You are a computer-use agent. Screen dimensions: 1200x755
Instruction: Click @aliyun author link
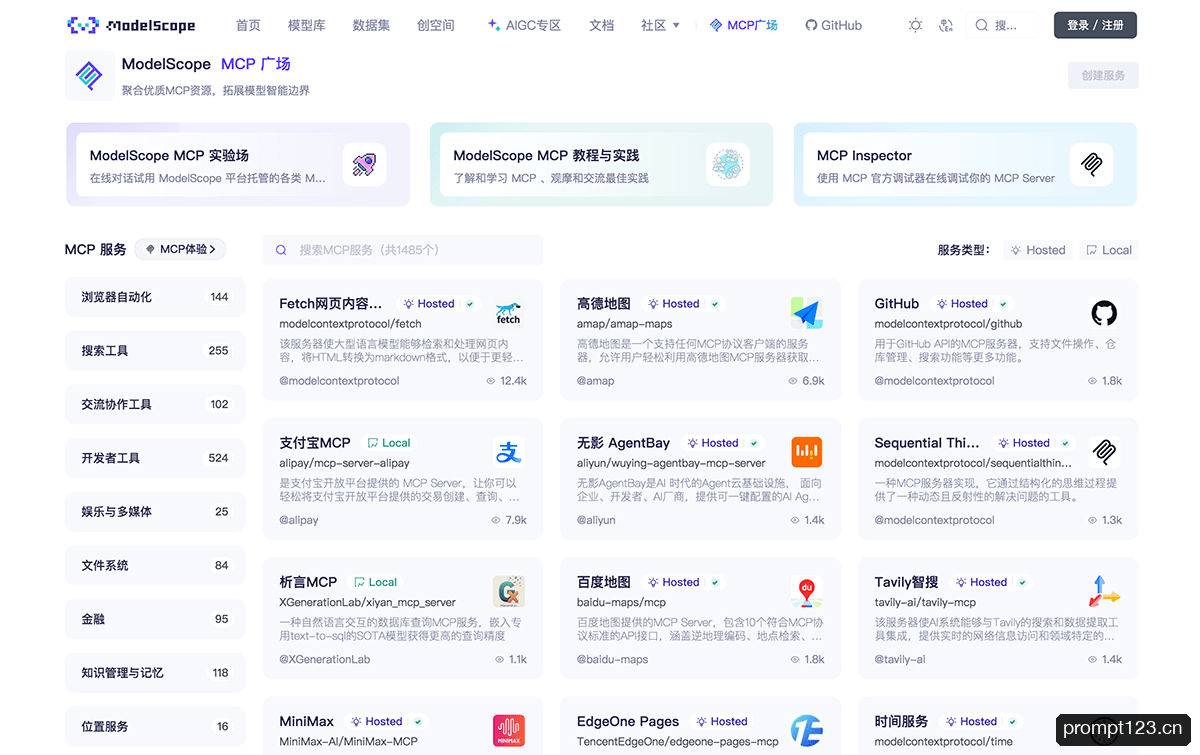pos(596,520)
